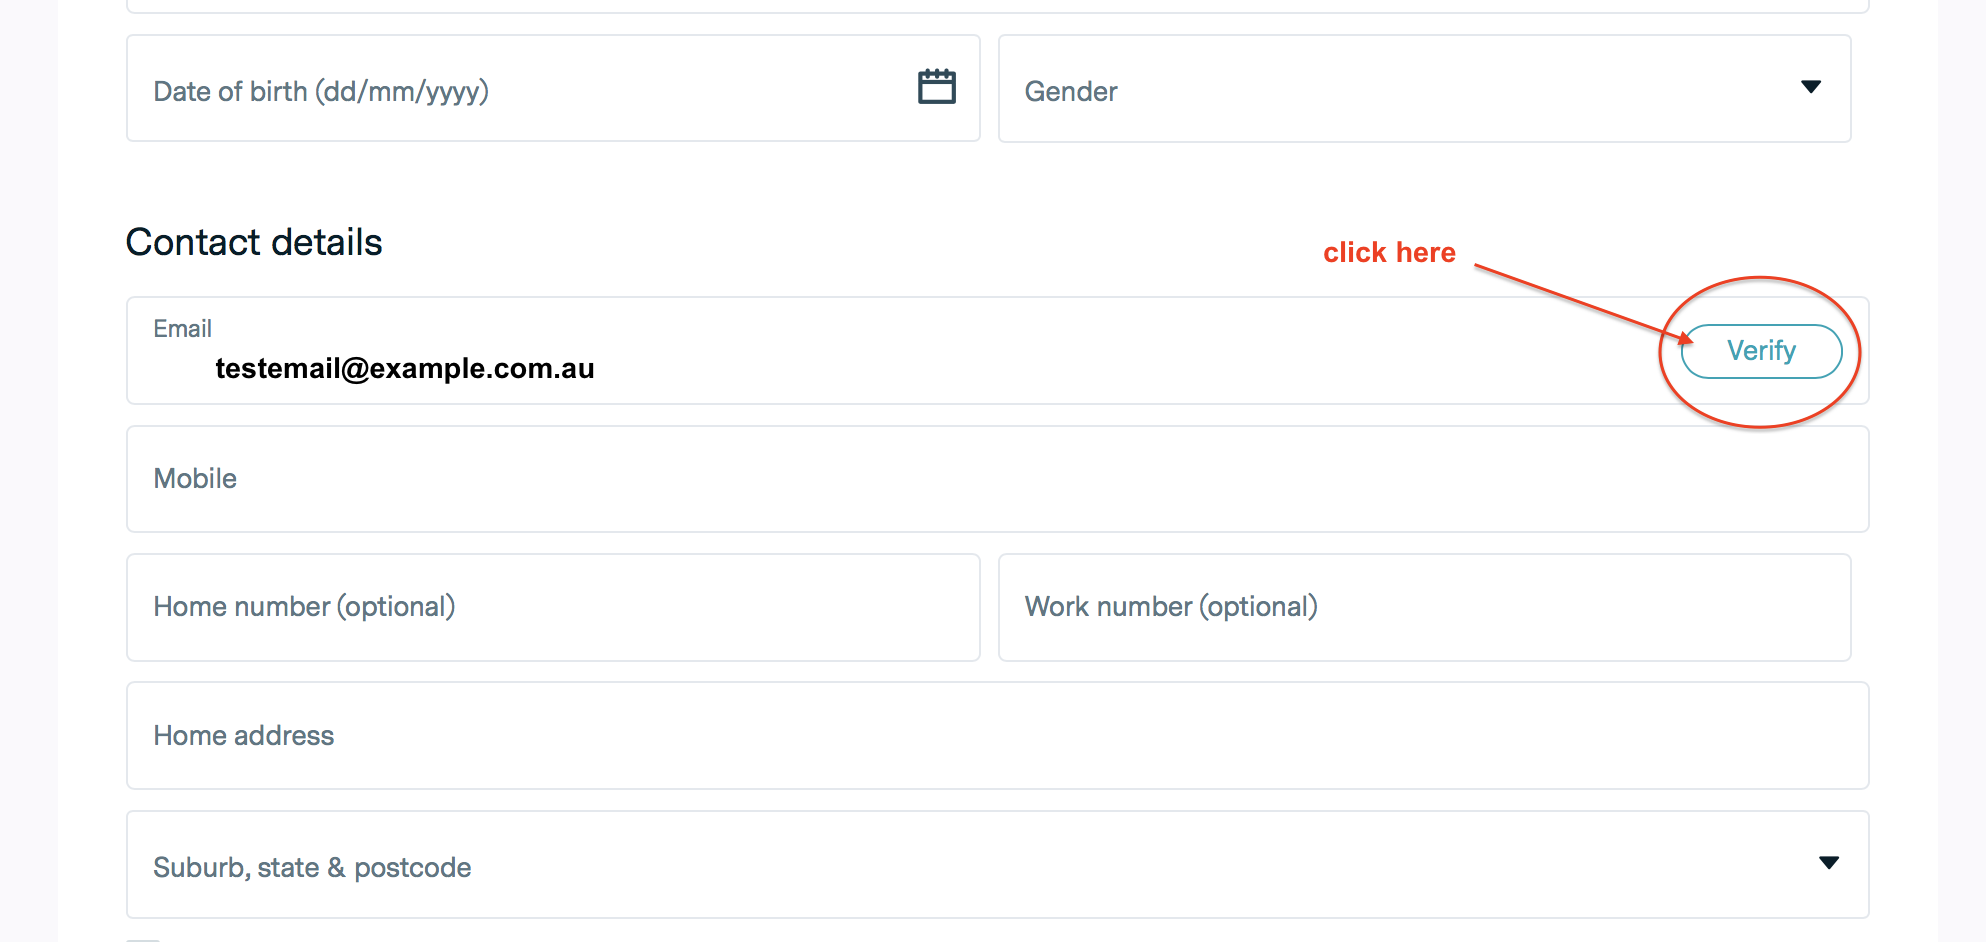Click the Mobile placeholder label
This screenshot has width=1986, height=942.
pos(195,479)
